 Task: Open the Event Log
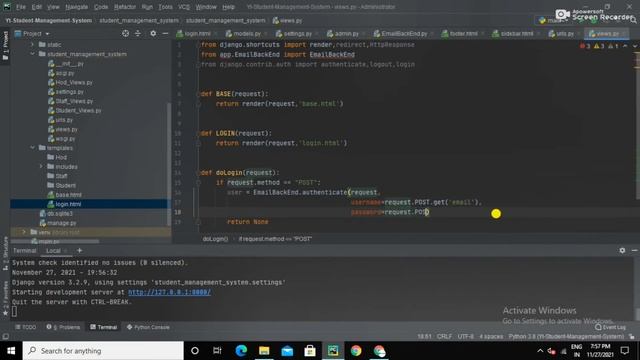(x=610, y=327)
